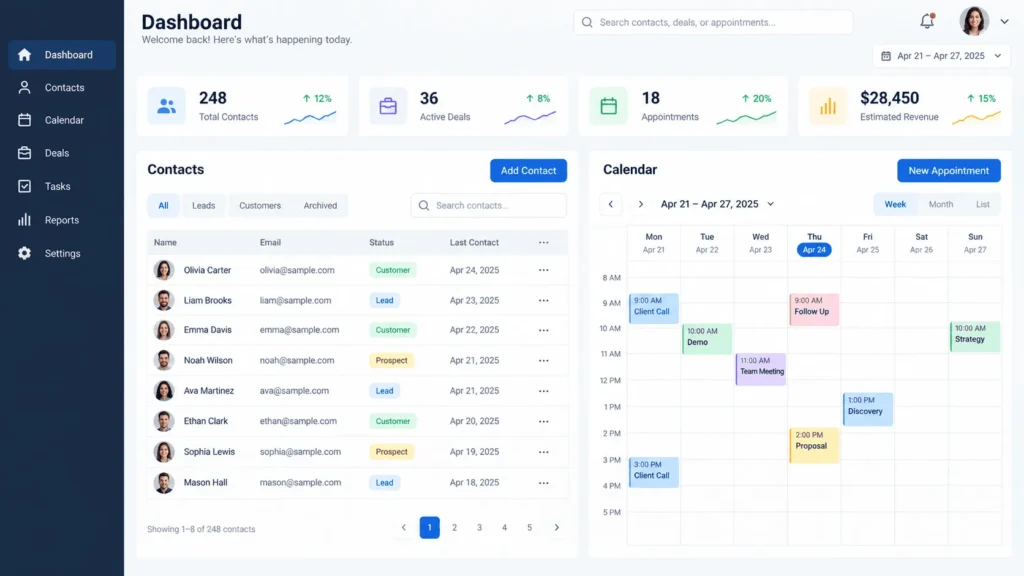Switch calendar to Month view
1024x576 pixels.
(941, 204)
